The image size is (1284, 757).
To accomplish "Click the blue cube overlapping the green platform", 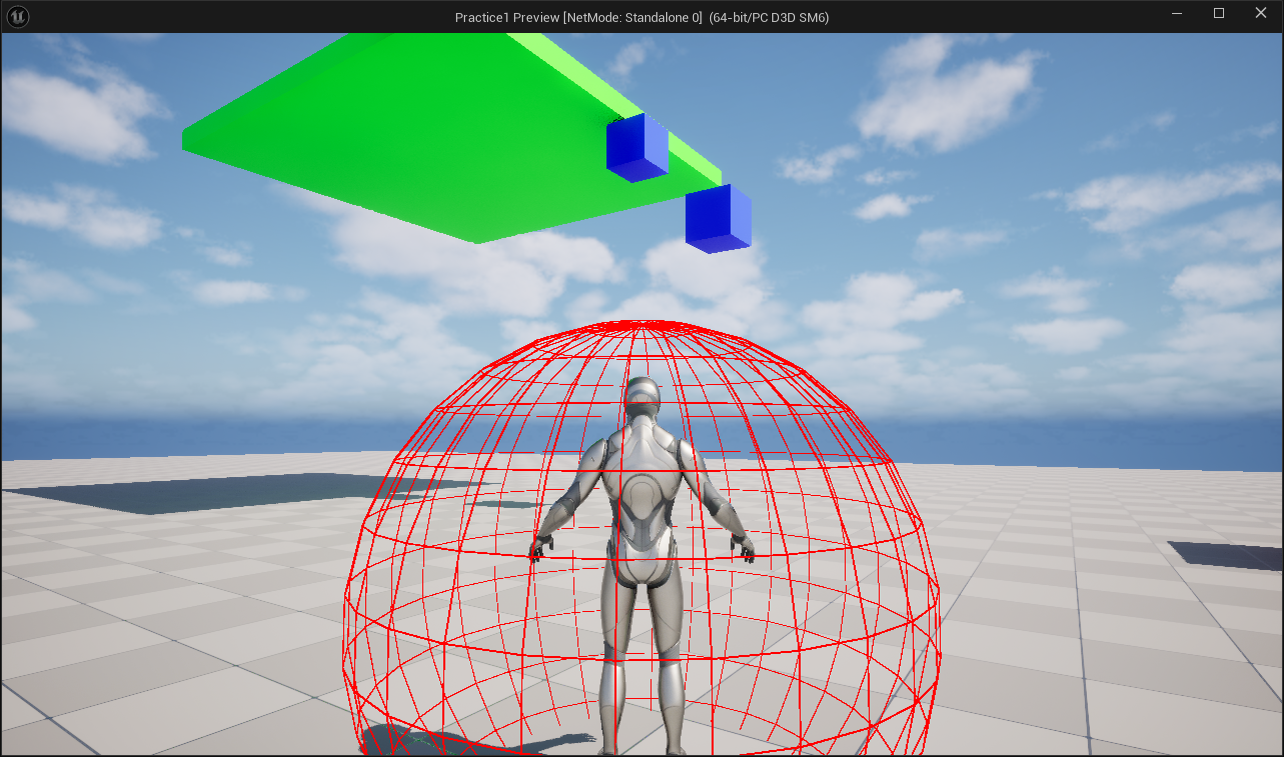I will click(x=637, y=148).
